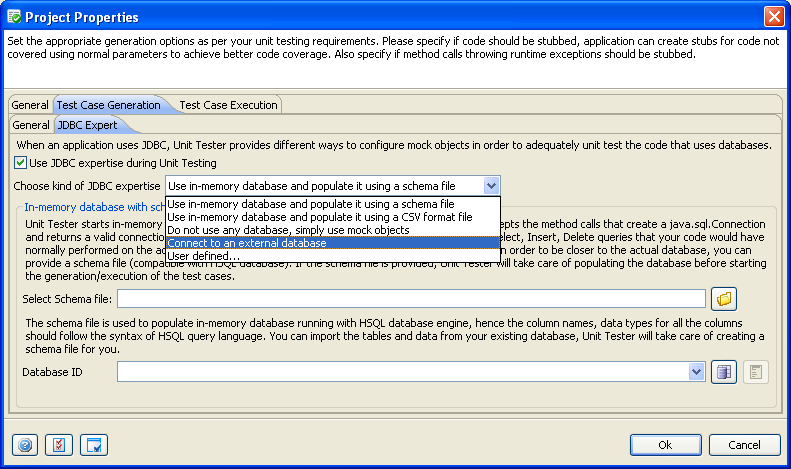The height and width of the screenshot is (469, 791).
Task: Confirm with the Ok button
Action: (x=665, y=445)
